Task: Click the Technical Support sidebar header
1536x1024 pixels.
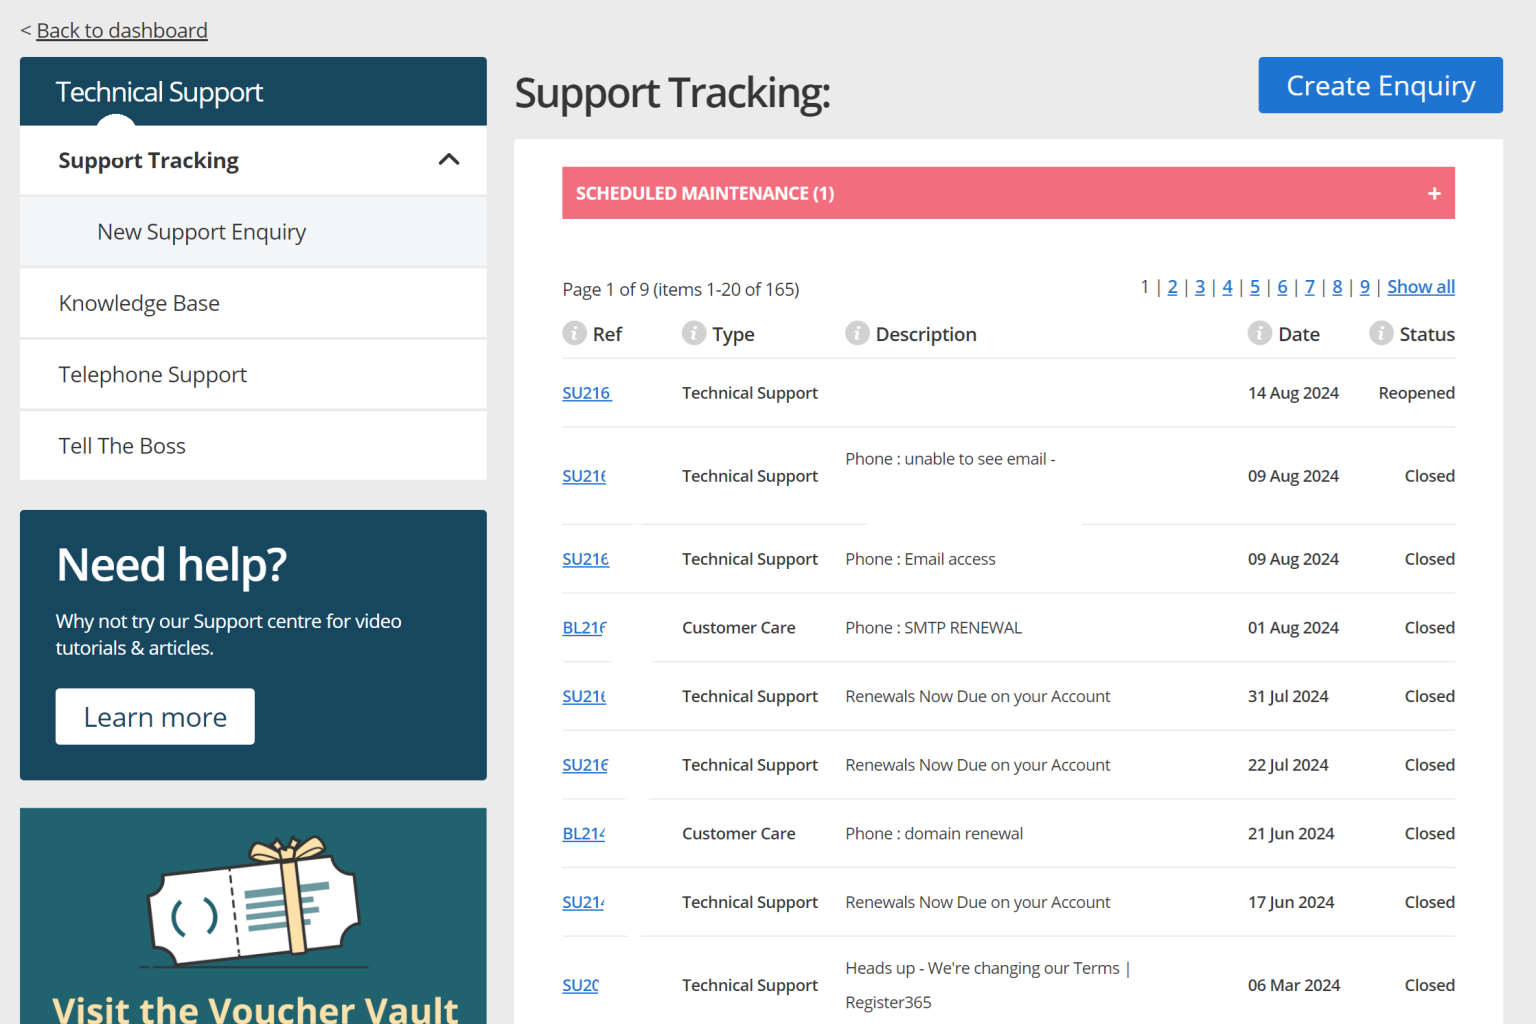Action: pos(253,91)
